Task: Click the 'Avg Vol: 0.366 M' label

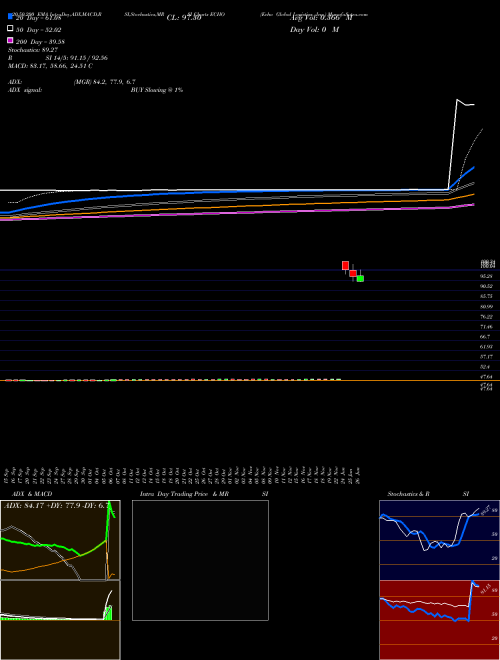Action: point(321,18)
